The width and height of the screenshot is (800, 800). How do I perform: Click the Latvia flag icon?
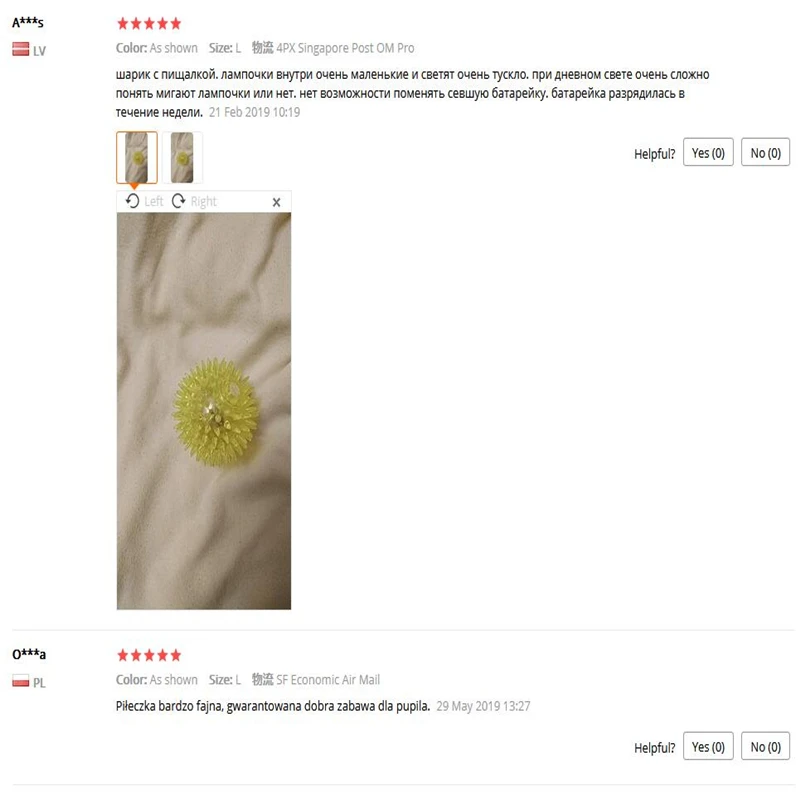click(20, 49)
